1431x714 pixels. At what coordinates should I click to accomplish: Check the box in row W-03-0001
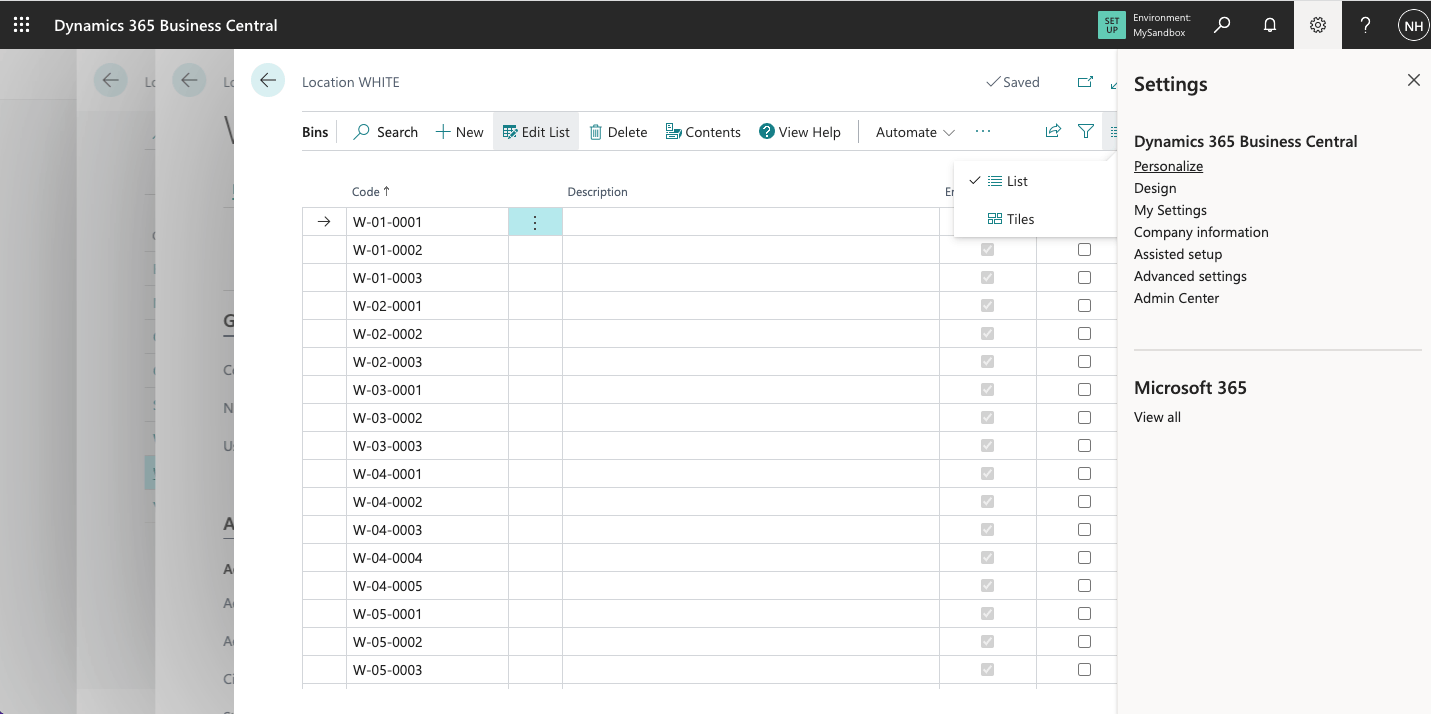coord(1084,390)
